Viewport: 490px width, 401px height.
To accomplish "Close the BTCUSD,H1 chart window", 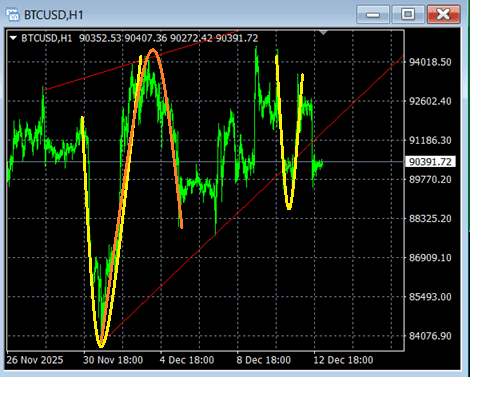I will point(444,14).
